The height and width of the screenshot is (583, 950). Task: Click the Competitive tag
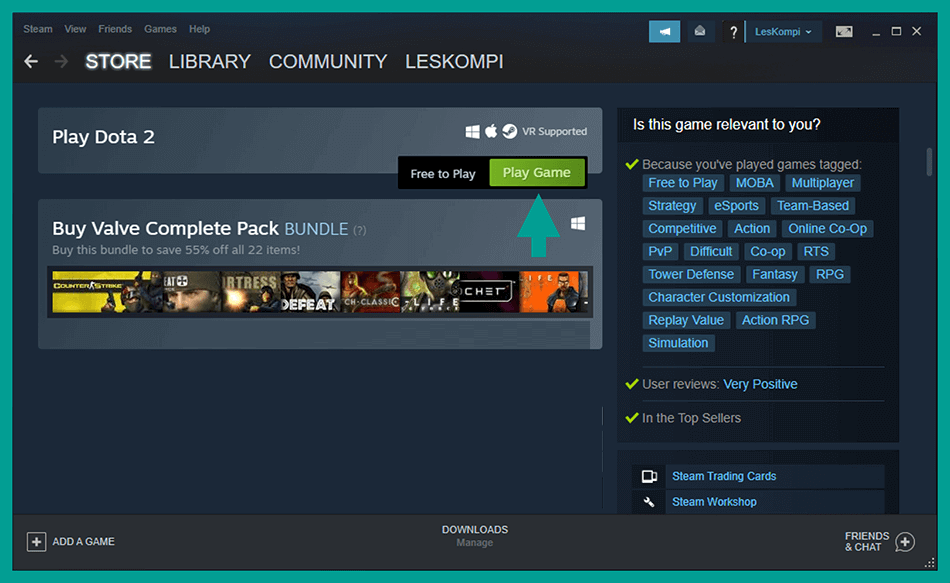tap(682, 229)
